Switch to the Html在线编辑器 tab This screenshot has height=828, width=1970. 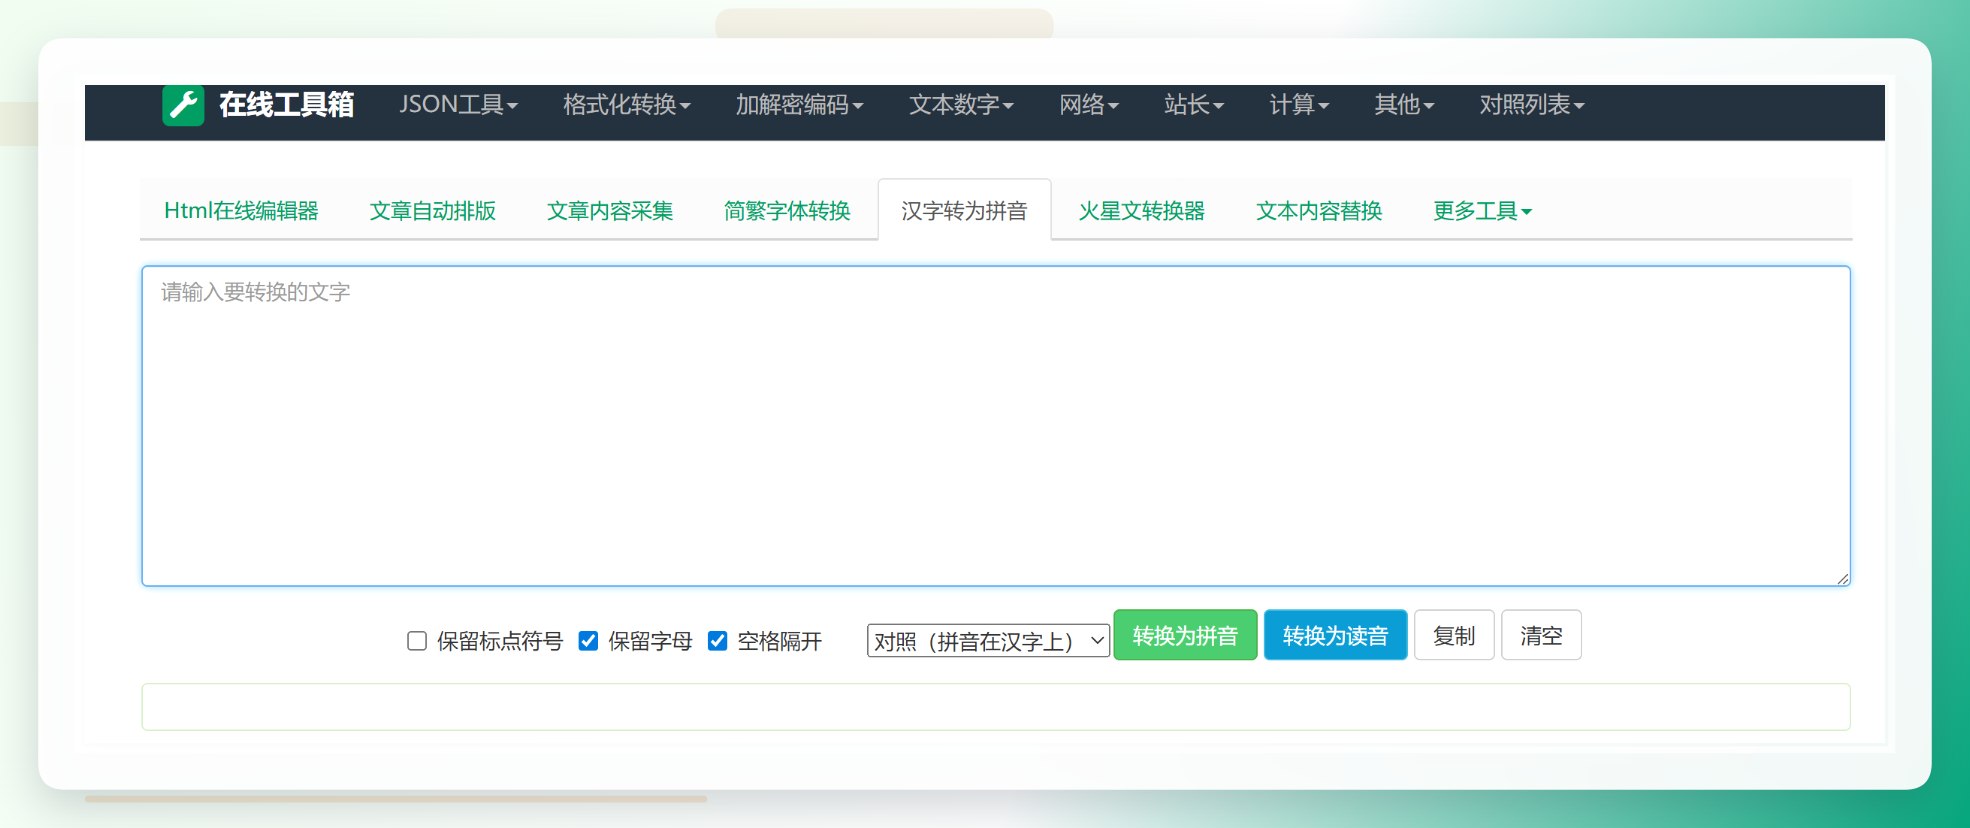tap(241, 211)
